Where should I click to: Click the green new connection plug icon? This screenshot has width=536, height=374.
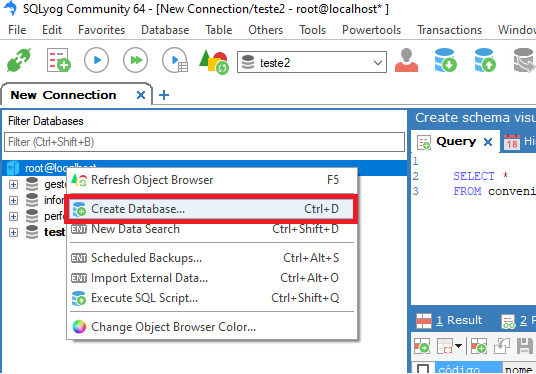coord(19,60)
